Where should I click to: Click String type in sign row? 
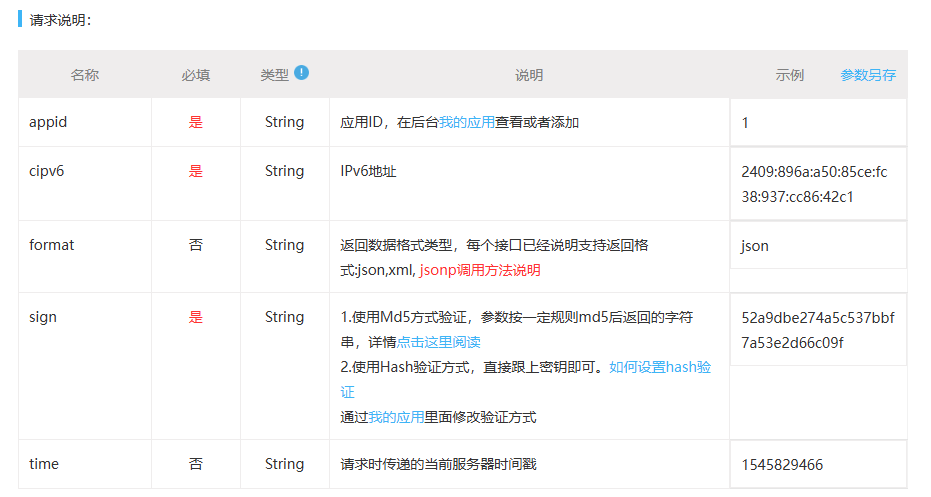point(284,317)
